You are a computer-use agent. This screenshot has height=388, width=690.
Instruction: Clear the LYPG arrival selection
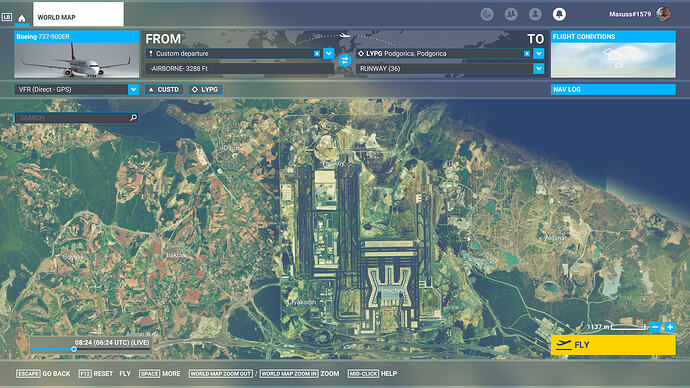click(x=527, y=53)
